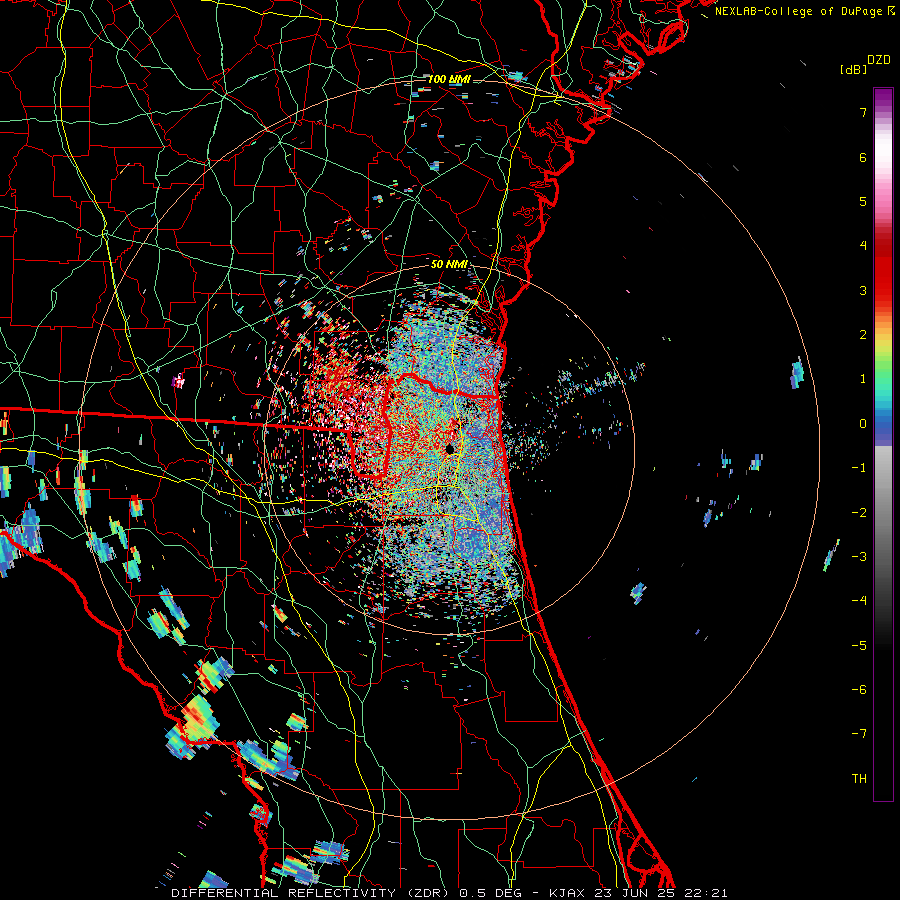Click the positive 1 value on the scale

(x=863, y=379)
